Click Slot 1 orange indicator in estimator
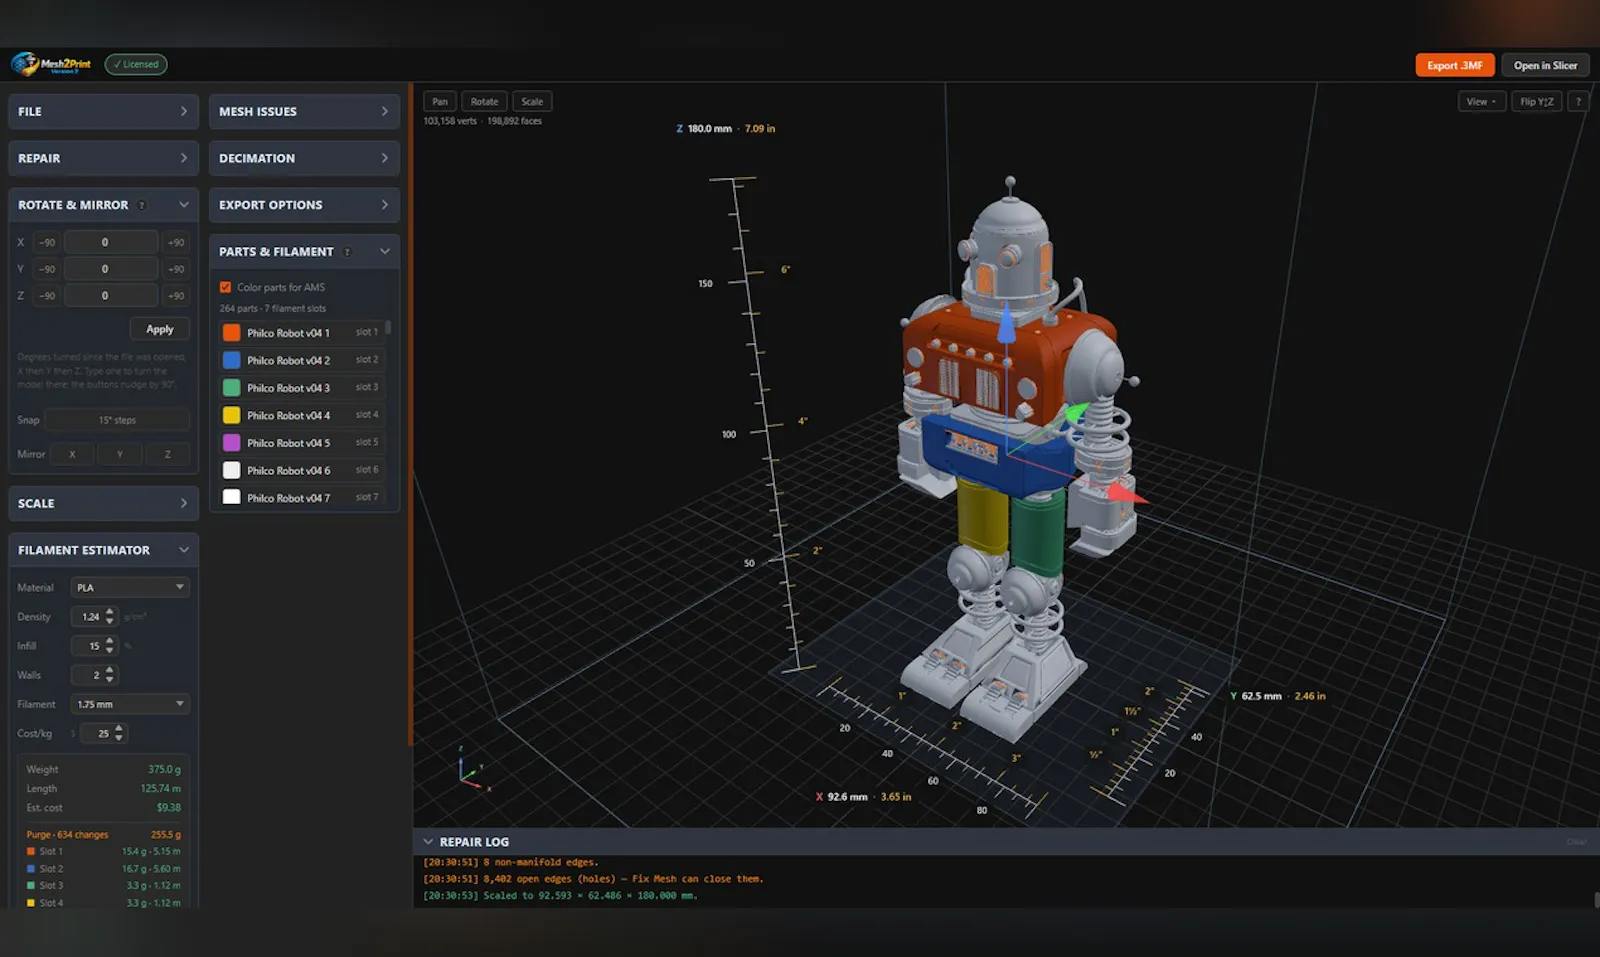Viewport: 1600px width, 957px height. [x=31, y=852]
